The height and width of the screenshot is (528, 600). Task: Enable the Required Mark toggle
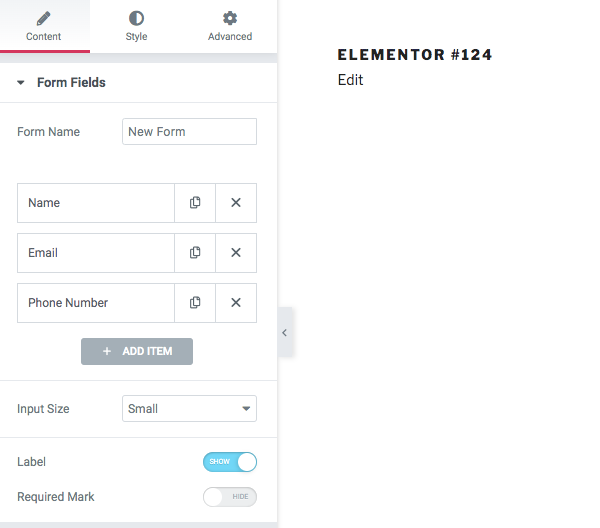pos(230,497)
